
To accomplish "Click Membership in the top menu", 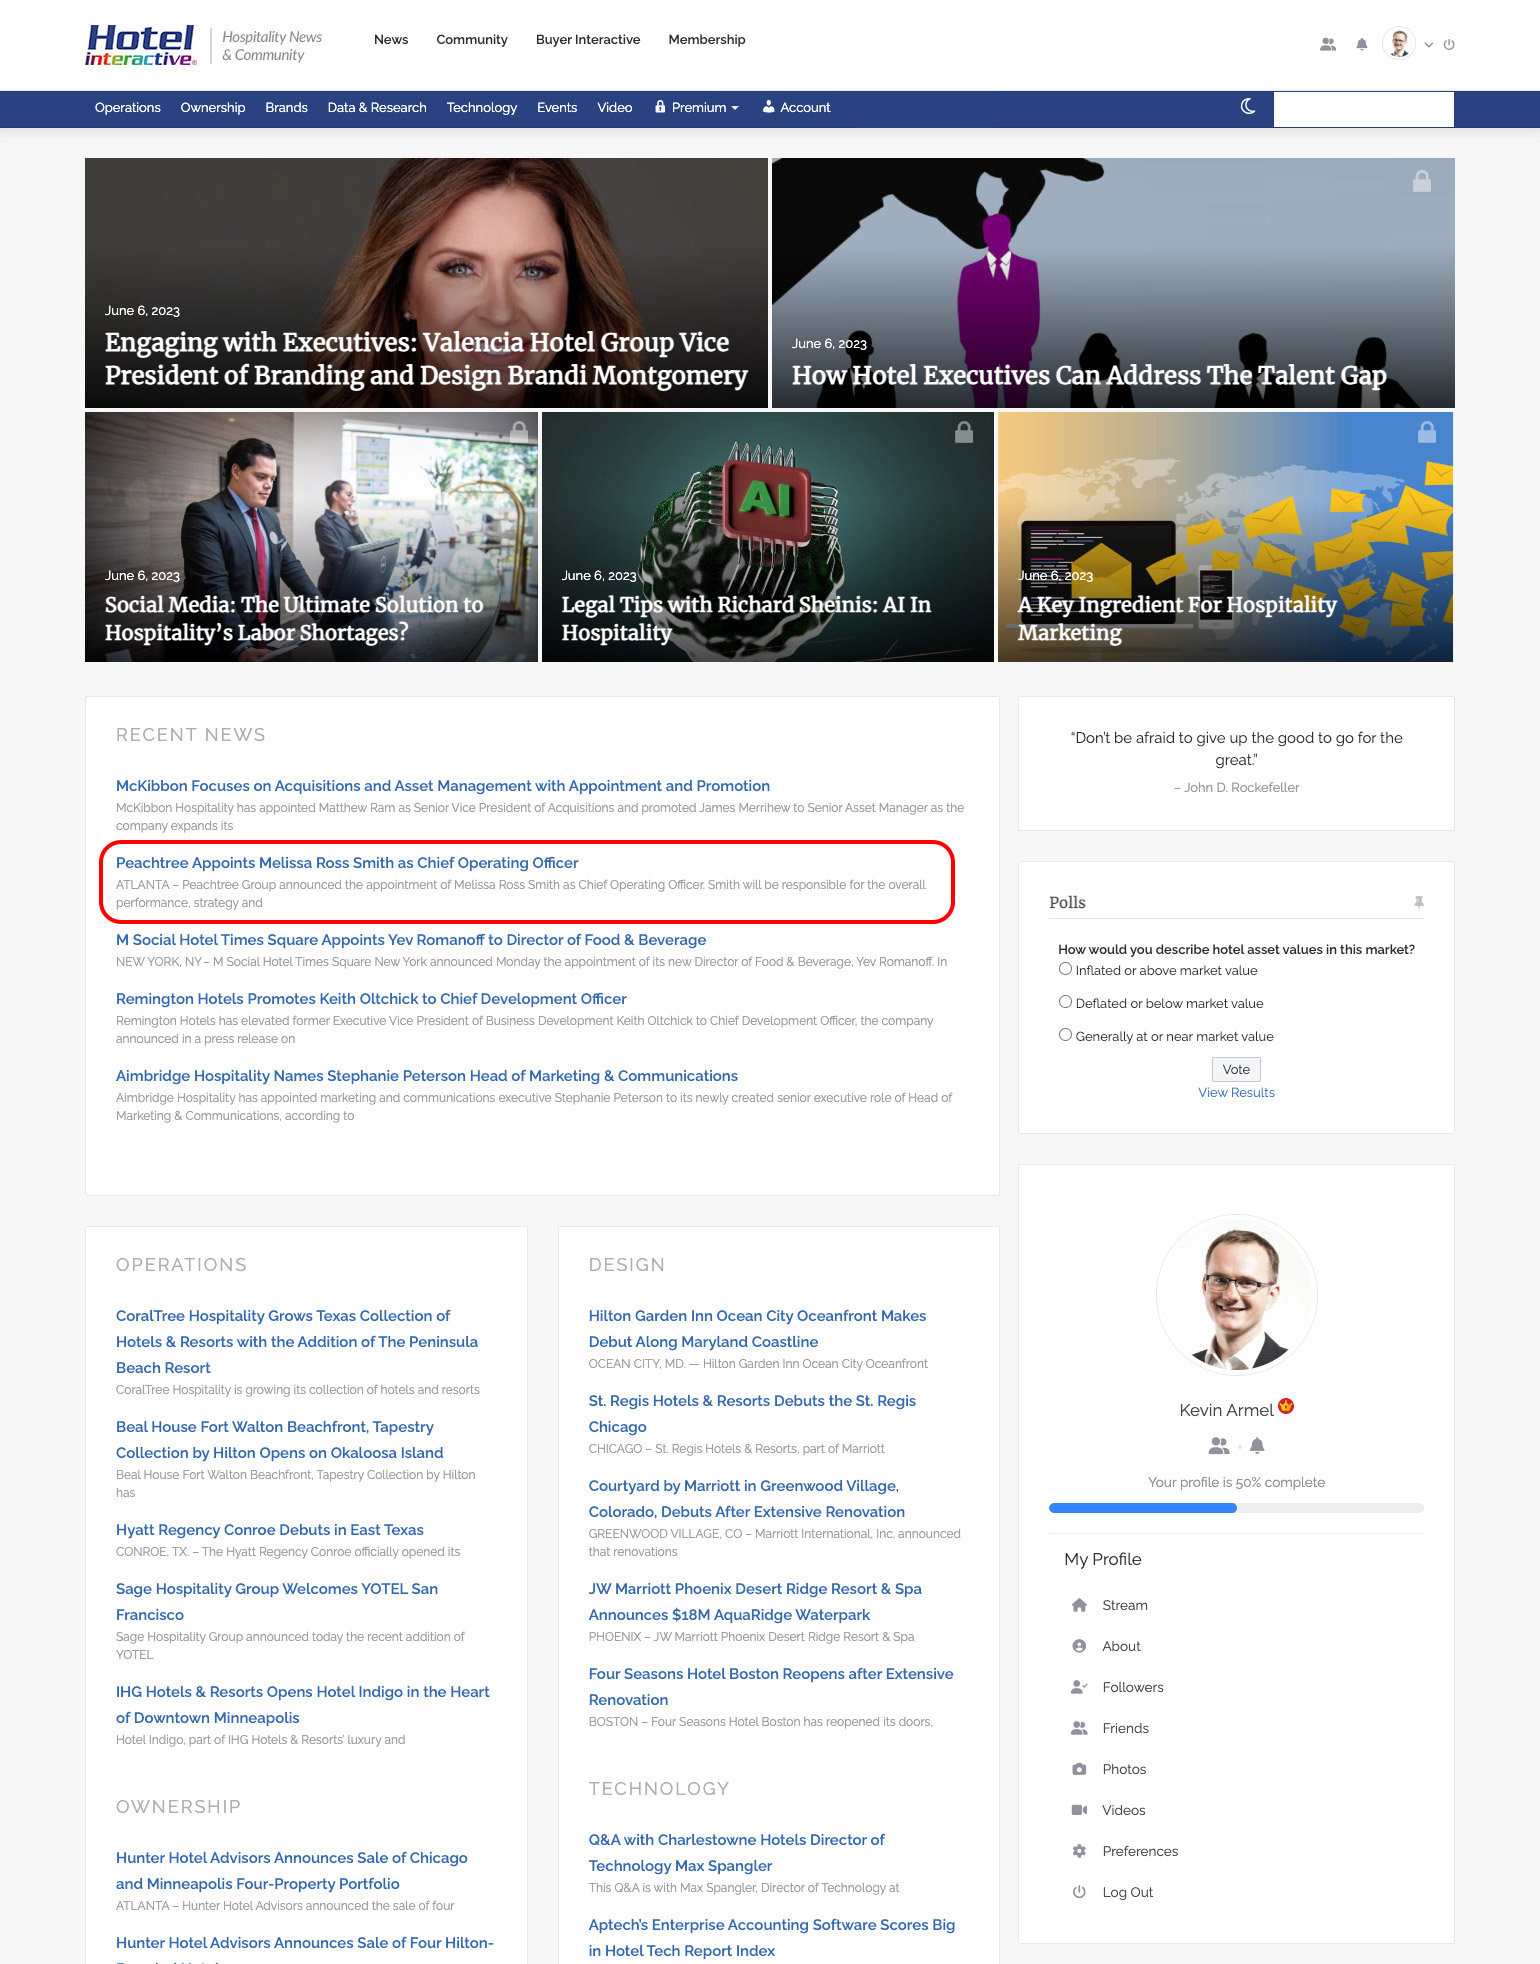I will pyautogui.click(x=707, y=39).
